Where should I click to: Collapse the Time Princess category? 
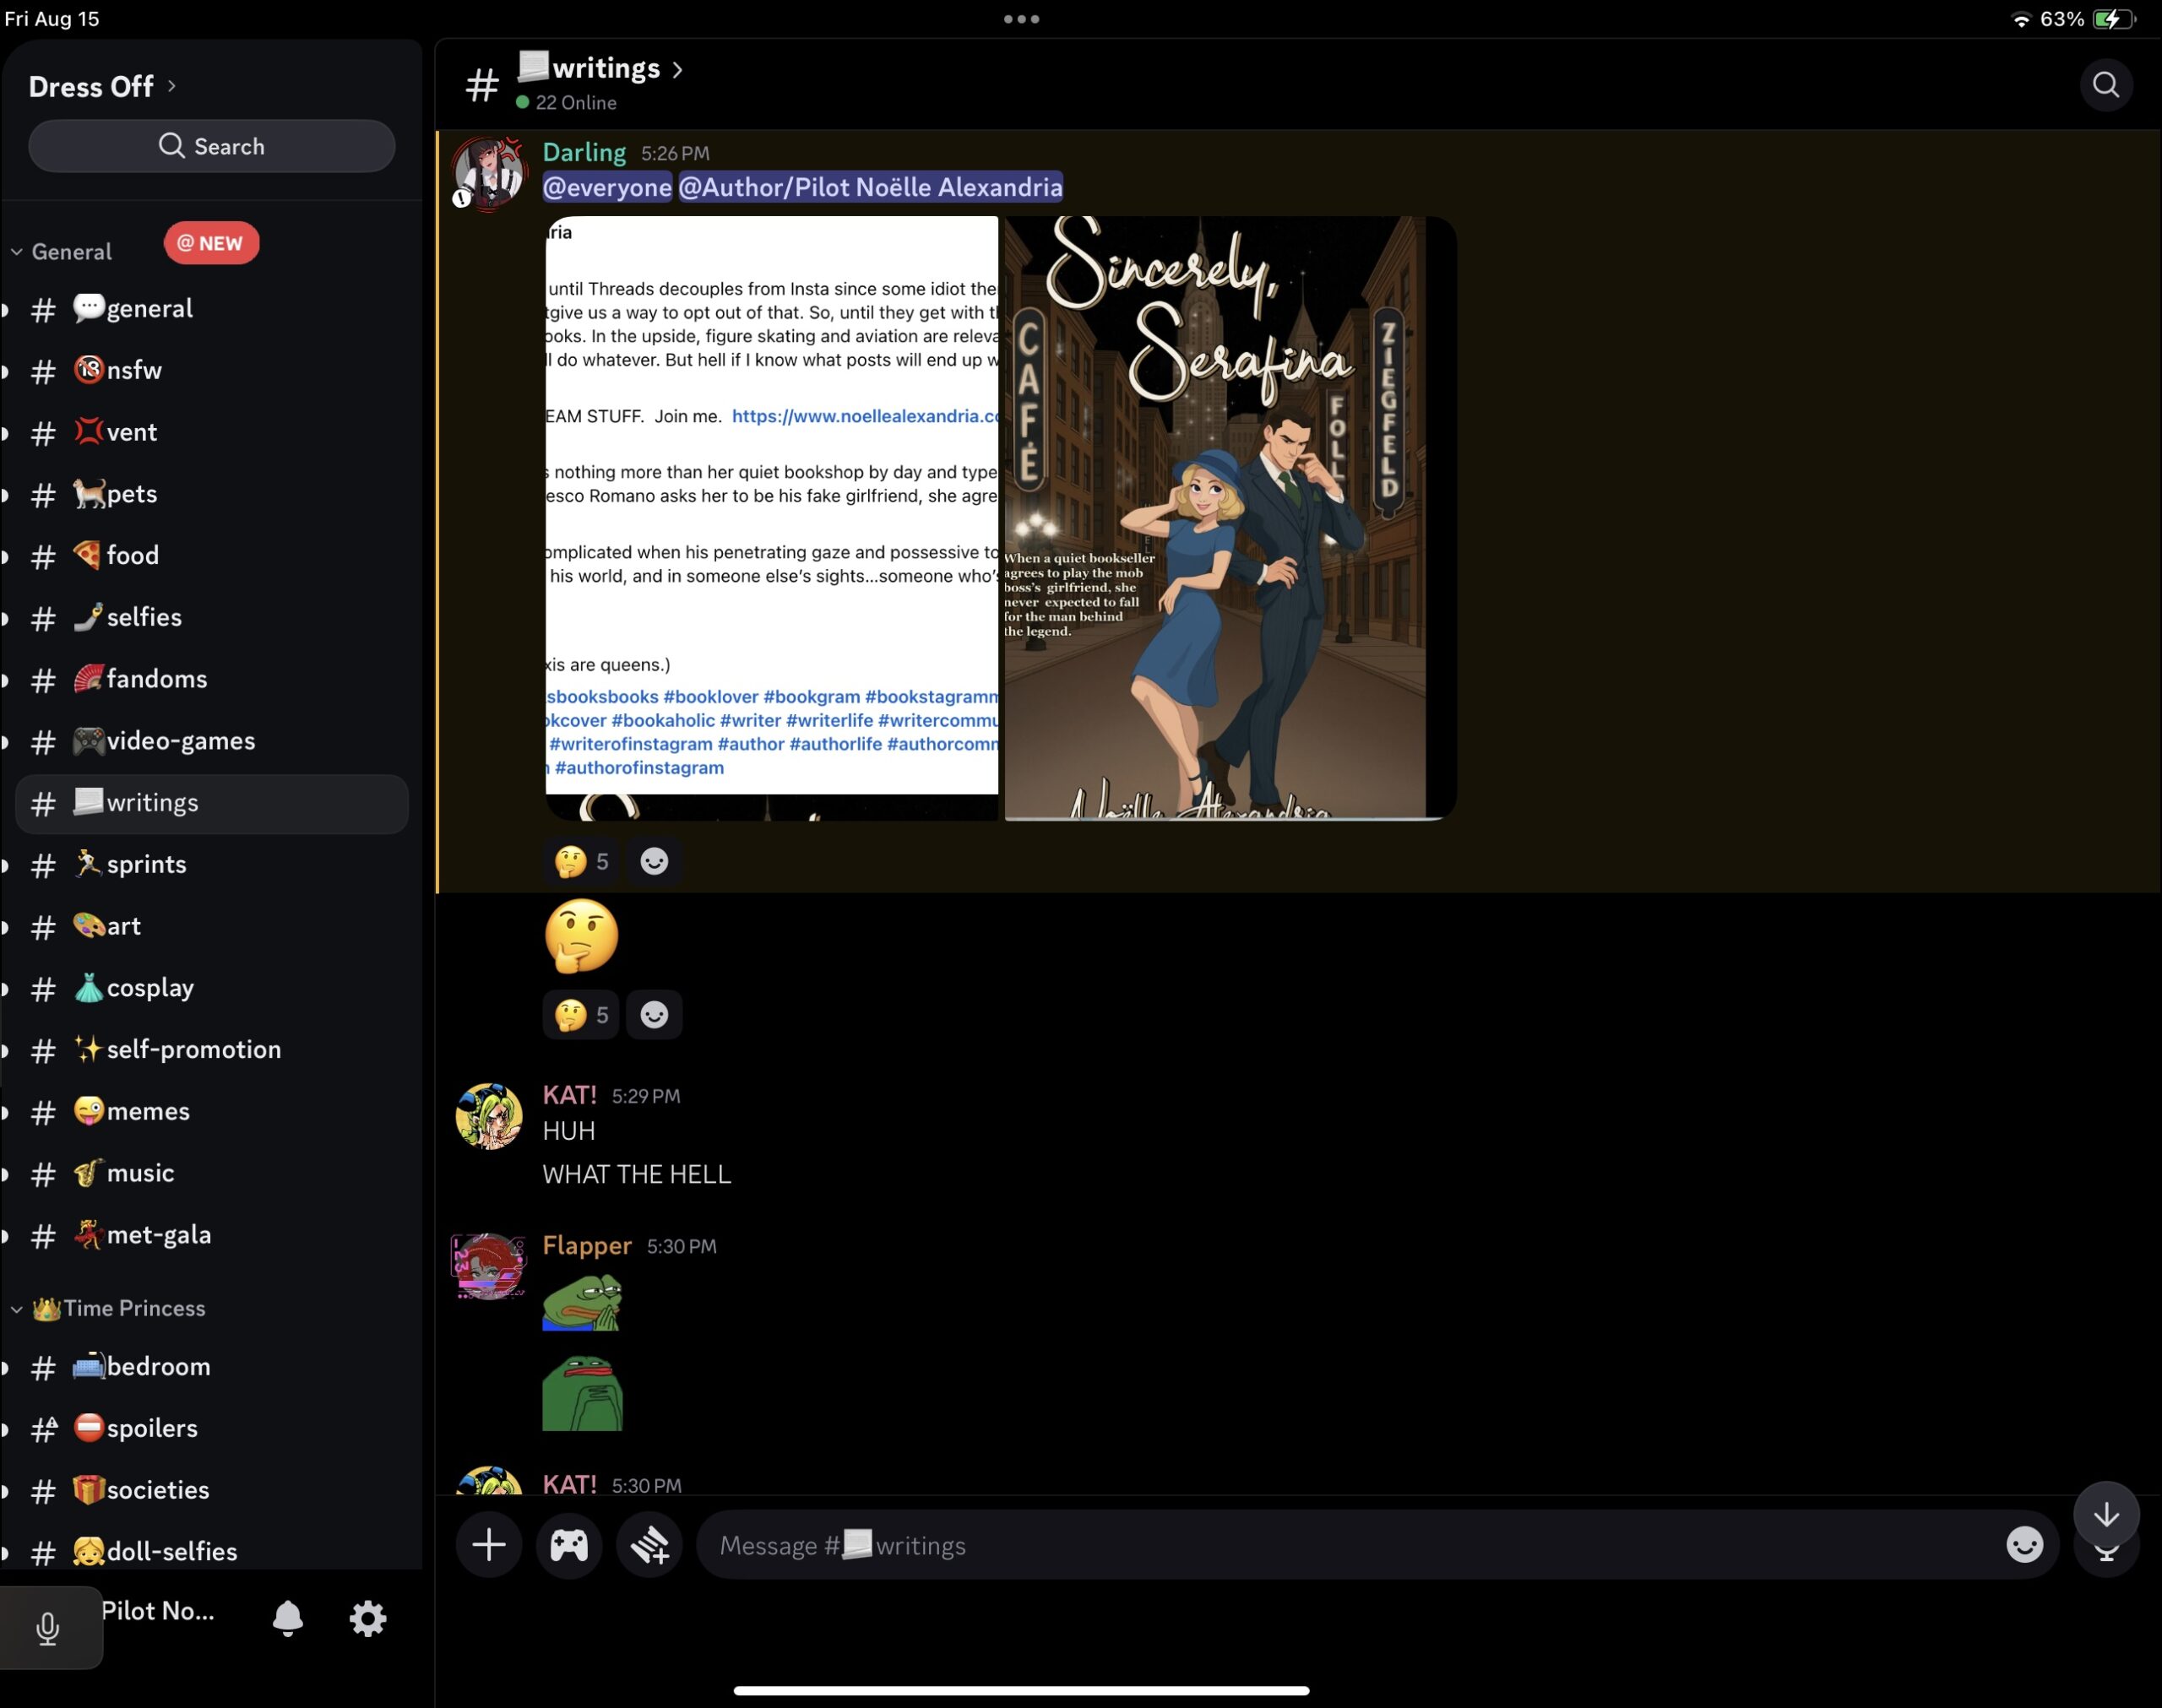(x=120, y=1308)
